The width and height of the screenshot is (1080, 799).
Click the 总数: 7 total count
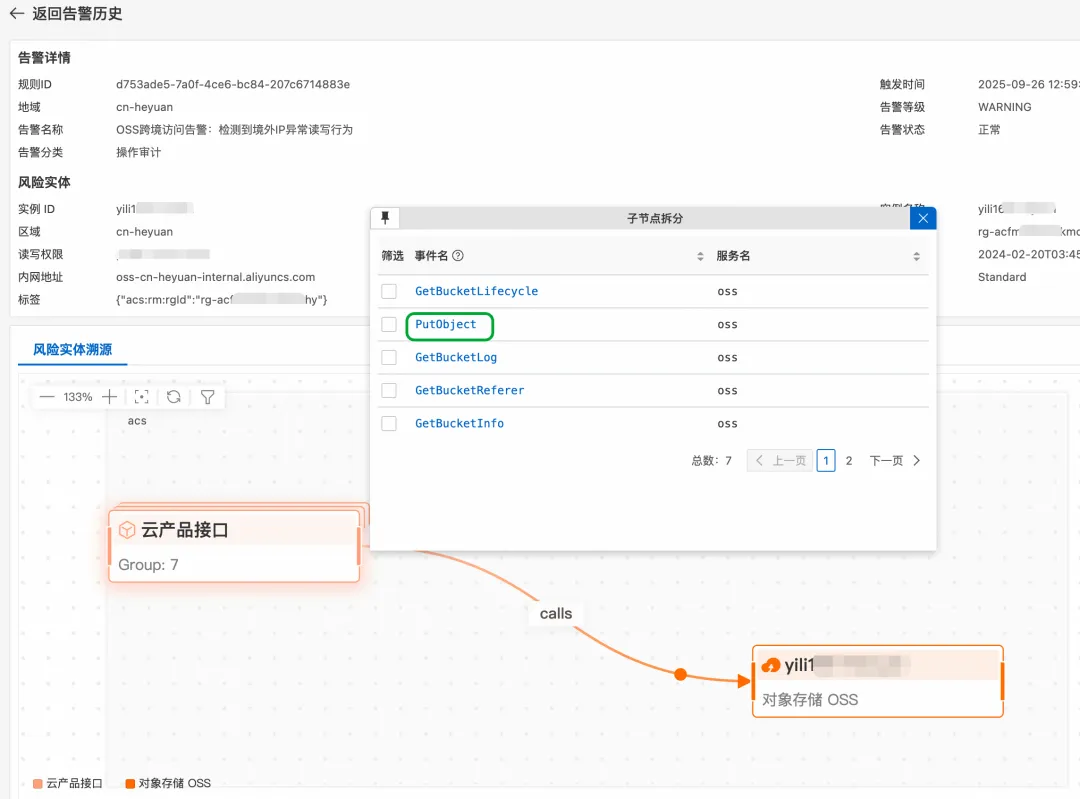pos(712,461)
